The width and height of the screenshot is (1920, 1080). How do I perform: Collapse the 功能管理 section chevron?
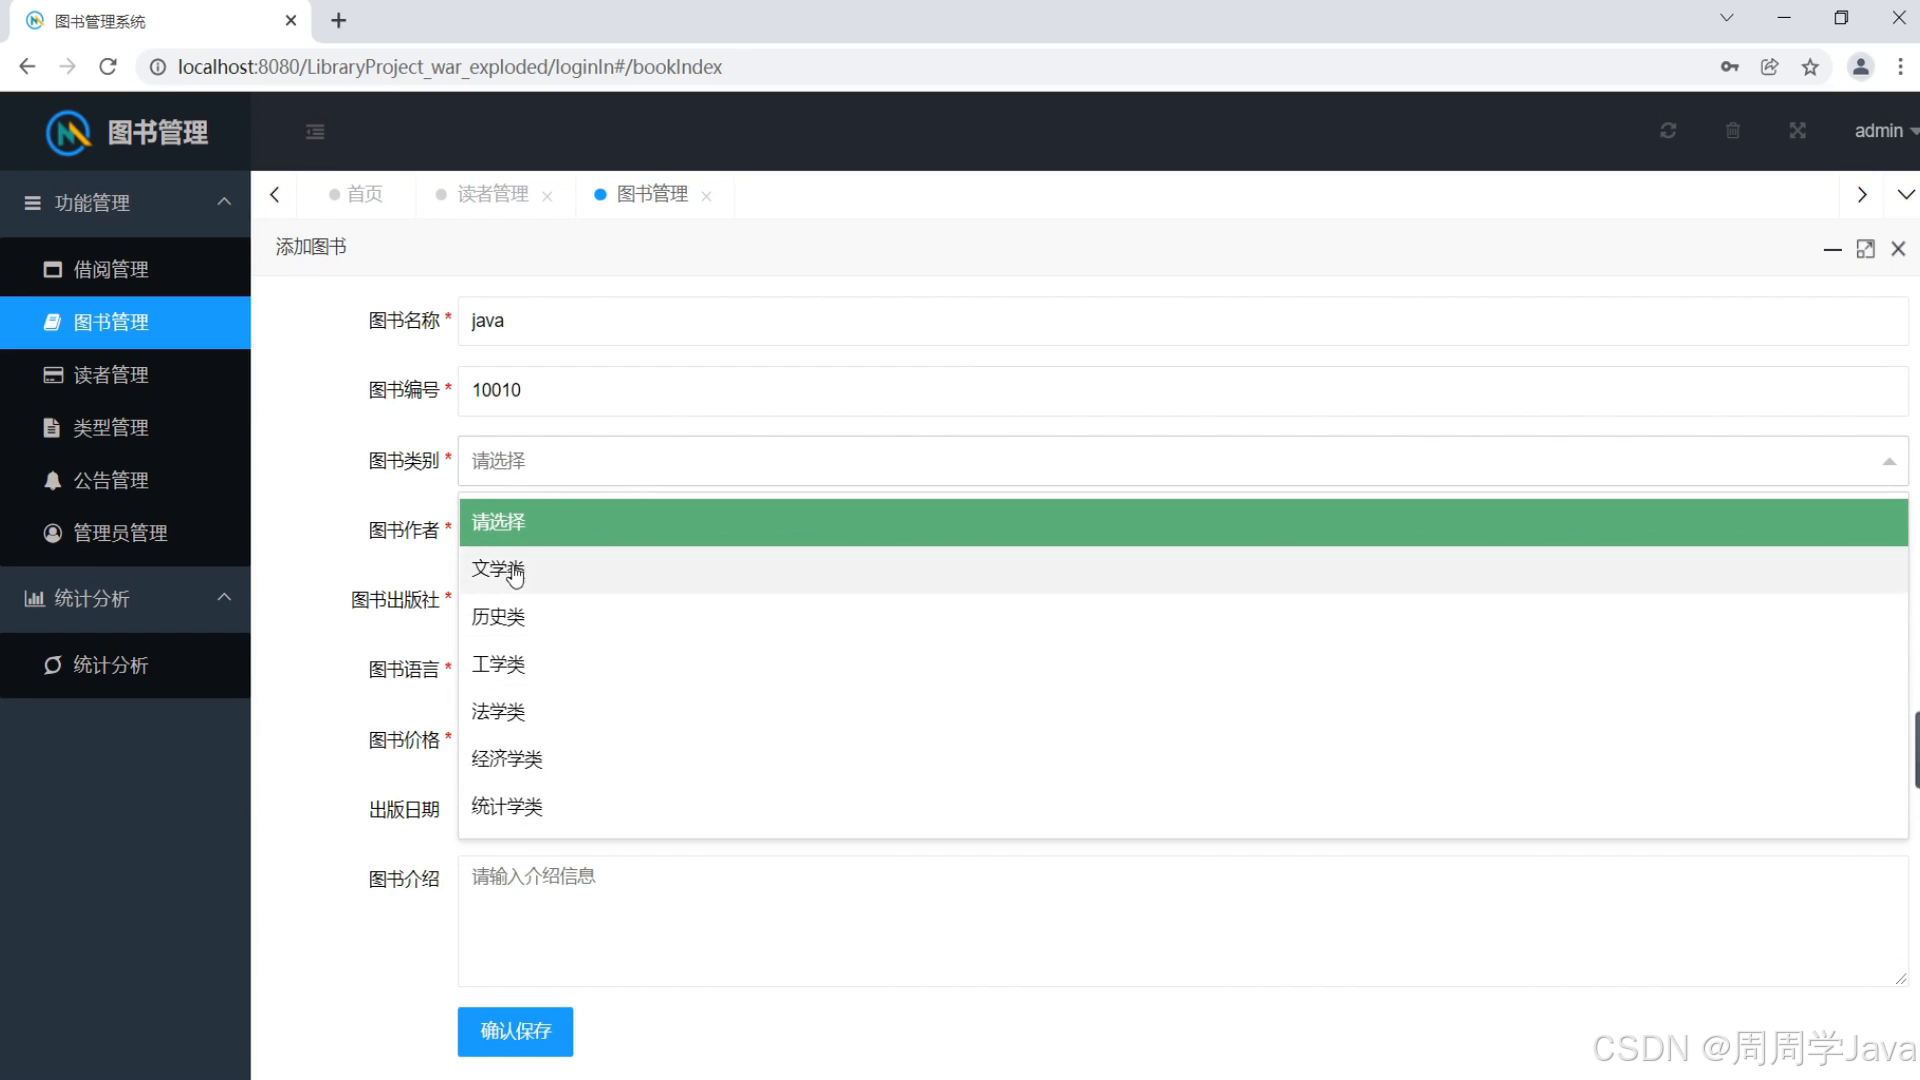pos(224,202)
